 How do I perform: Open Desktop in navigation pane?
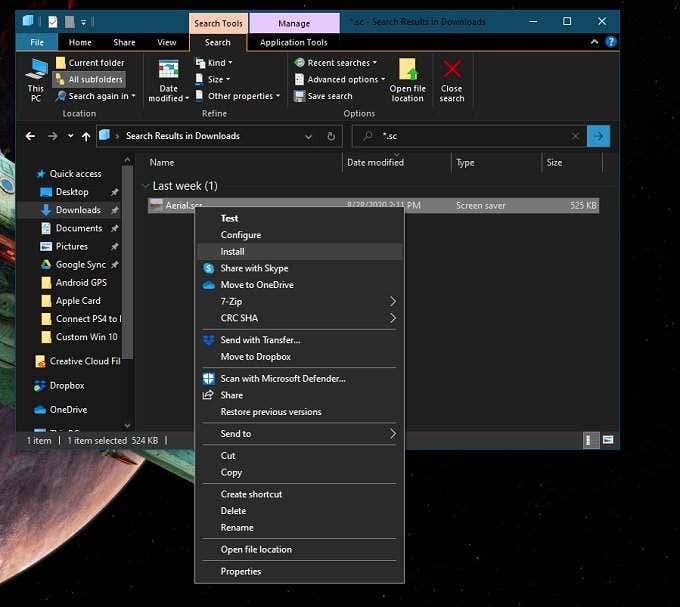point(72,192)
